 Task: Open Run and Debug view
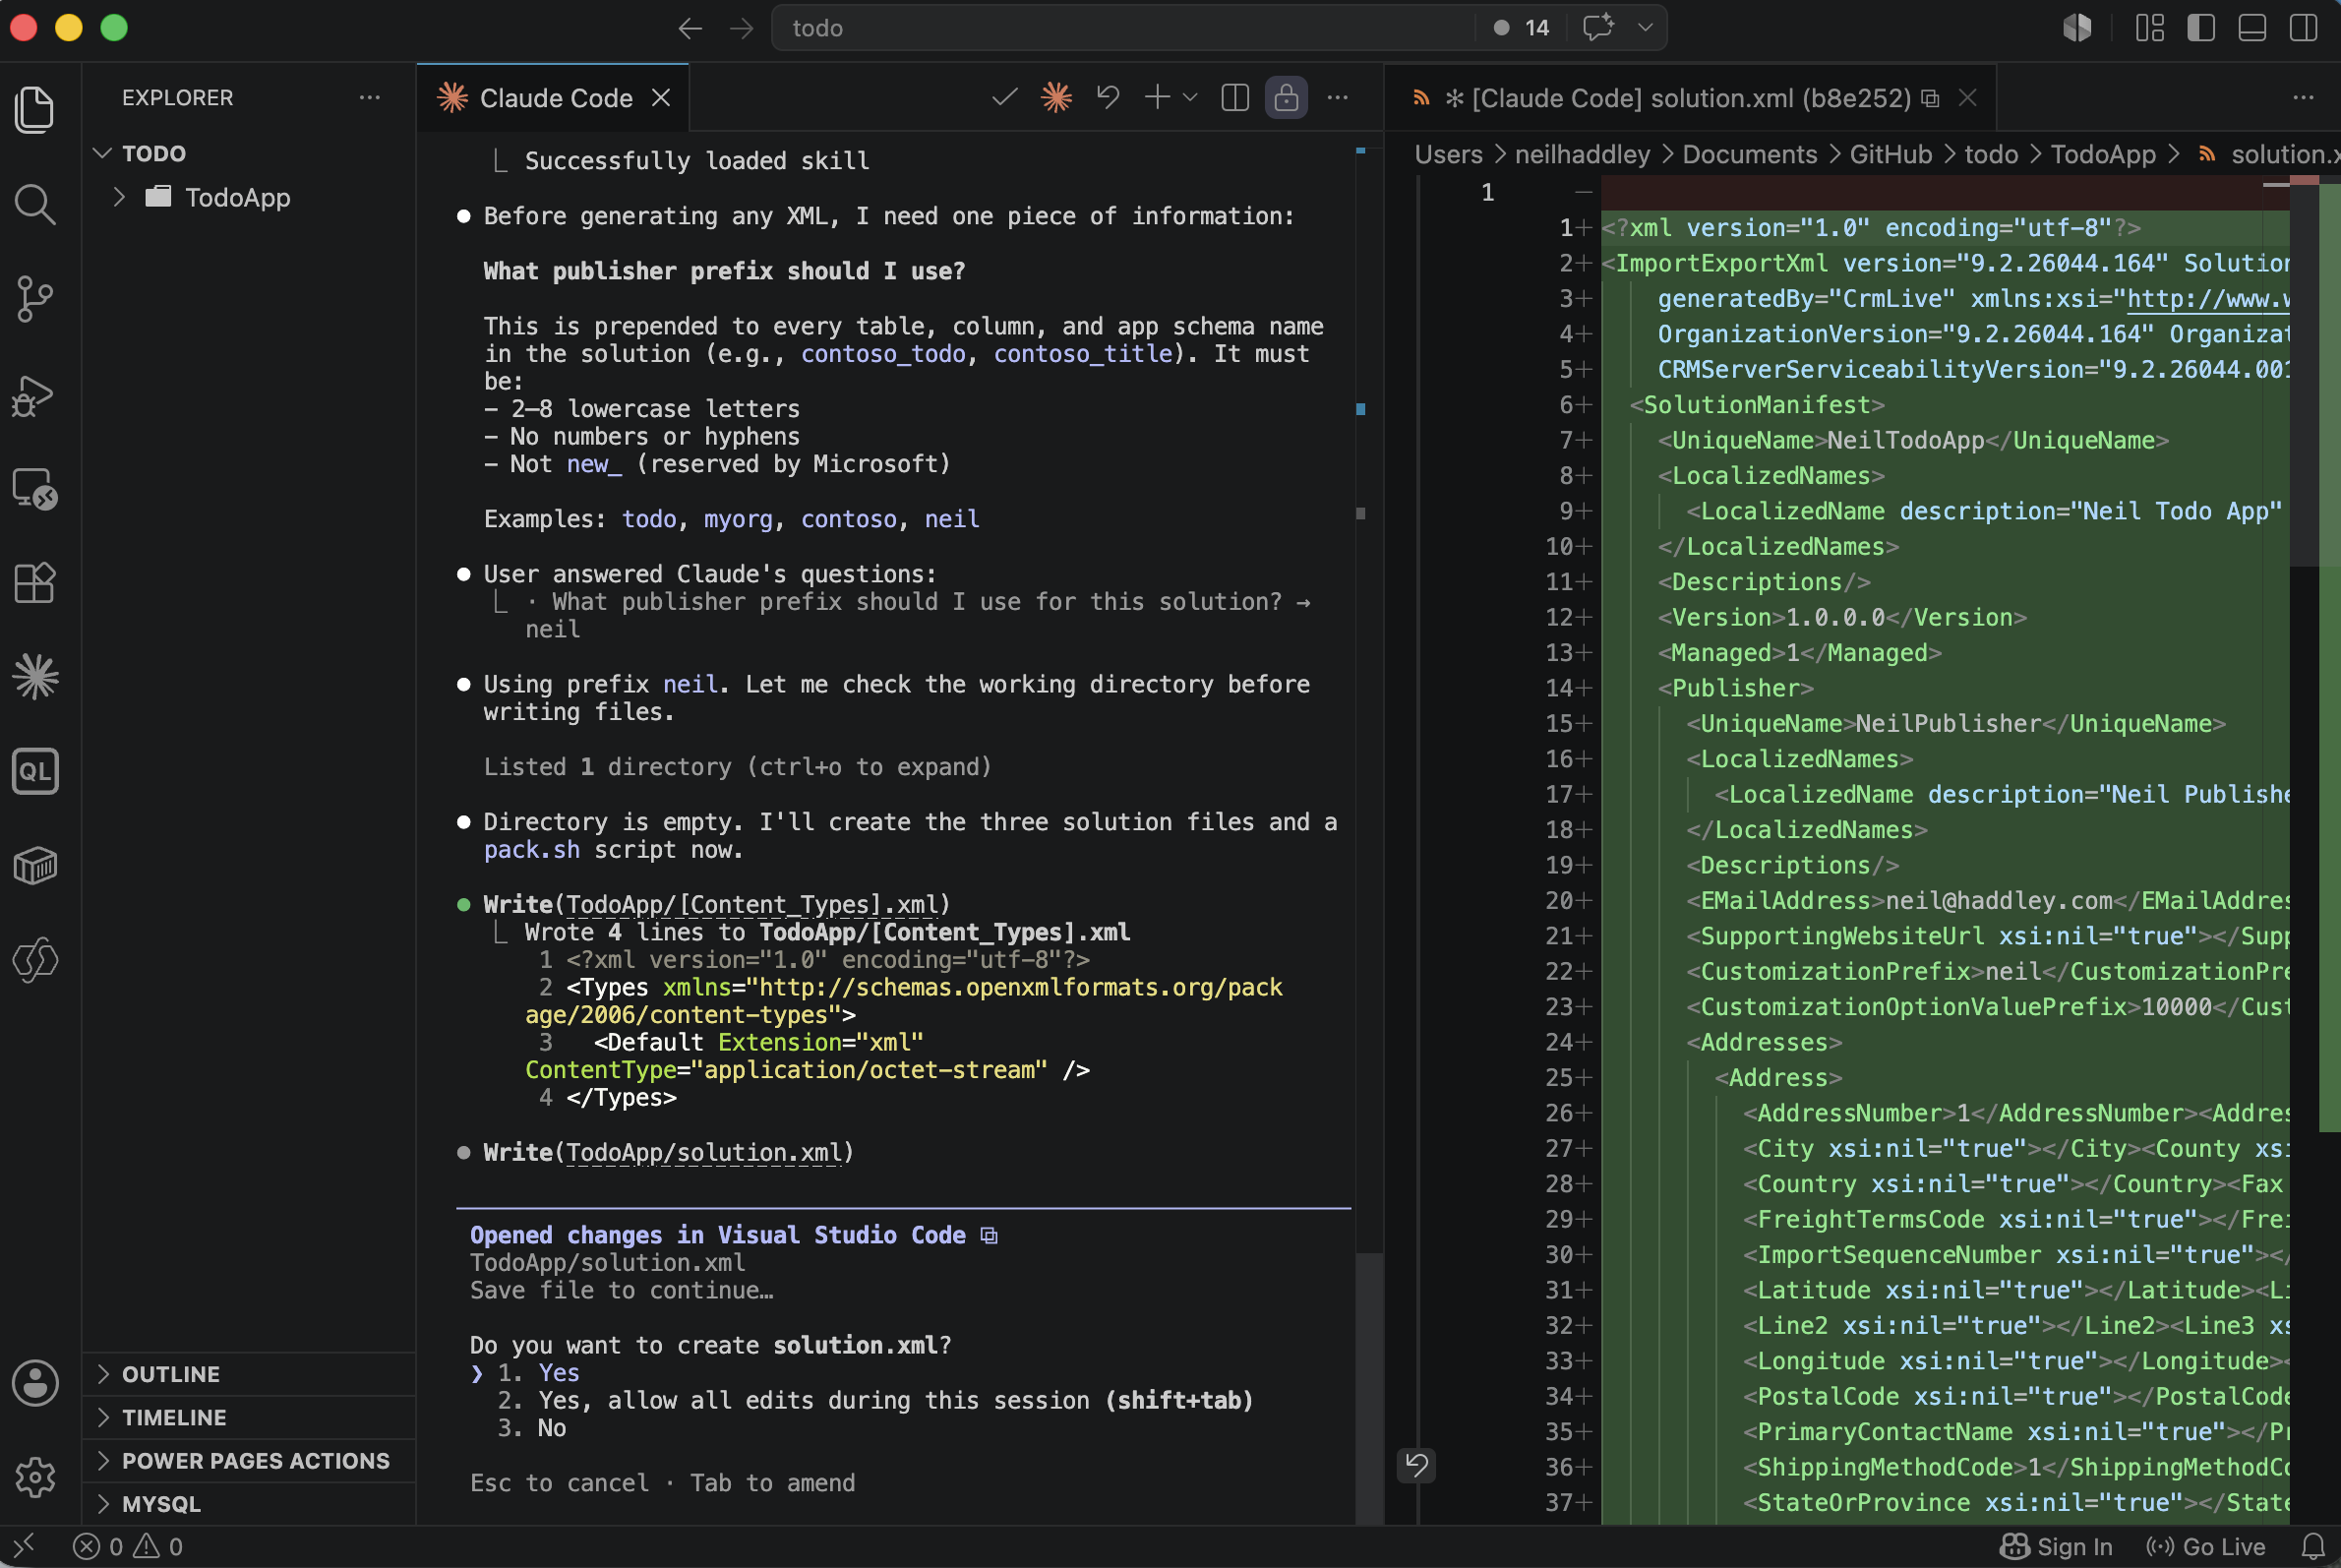pos(35,395)
